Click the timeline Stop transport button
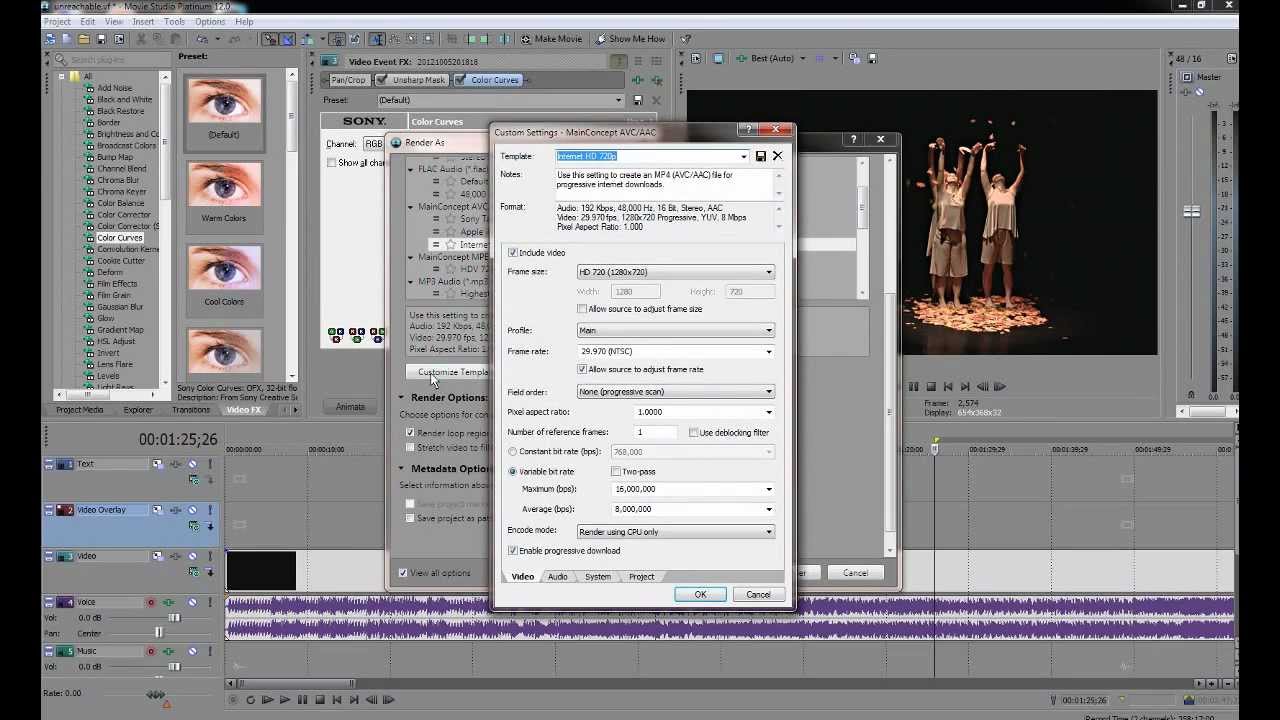 319,700
